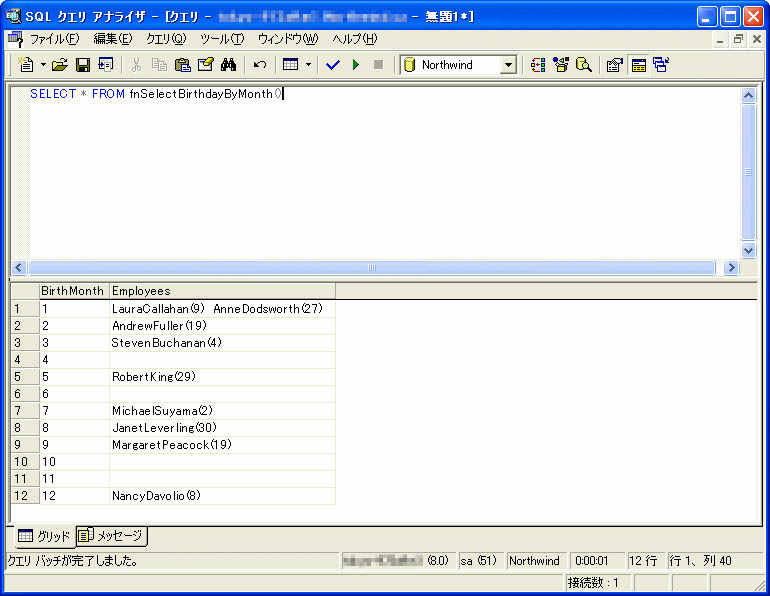This screenshot has height=596, width=770.
Task: Click the execute mode grid icon
Action: click(291, 65)
